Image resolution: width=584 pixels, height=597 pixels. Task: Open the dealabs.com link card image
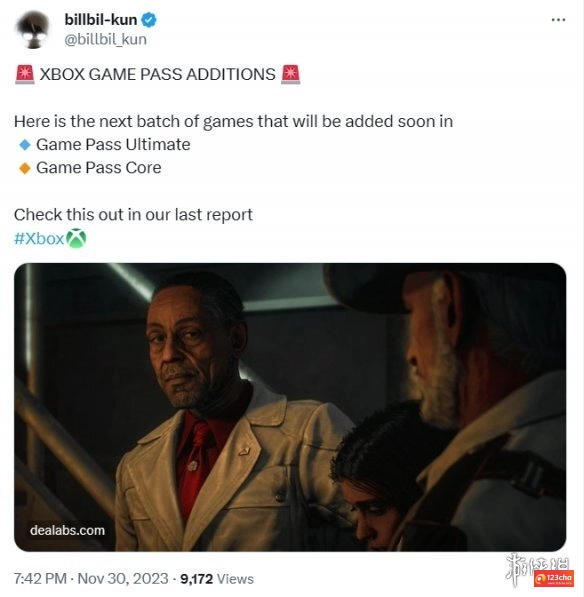click(290, 407)
